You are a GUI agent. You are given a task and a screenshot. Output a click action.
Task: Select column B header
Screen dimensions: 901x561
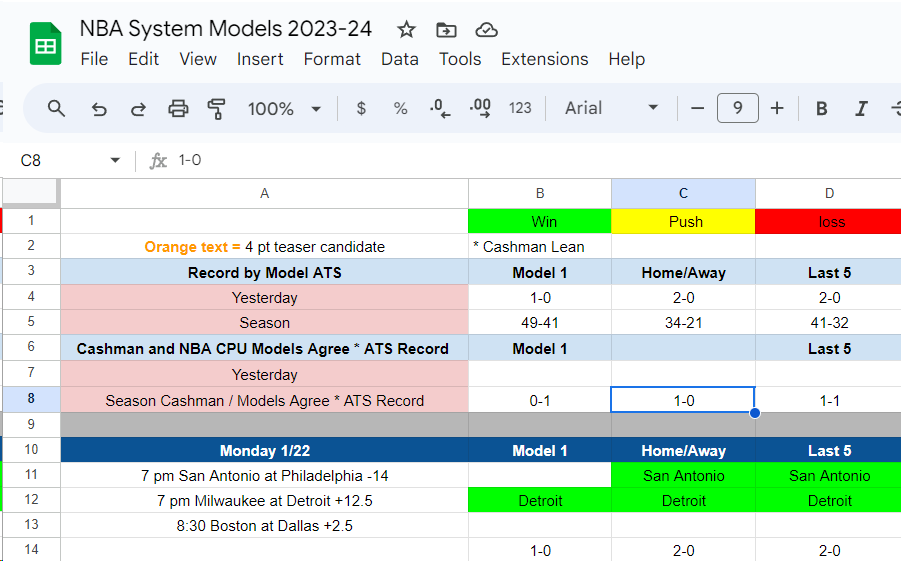540,194
